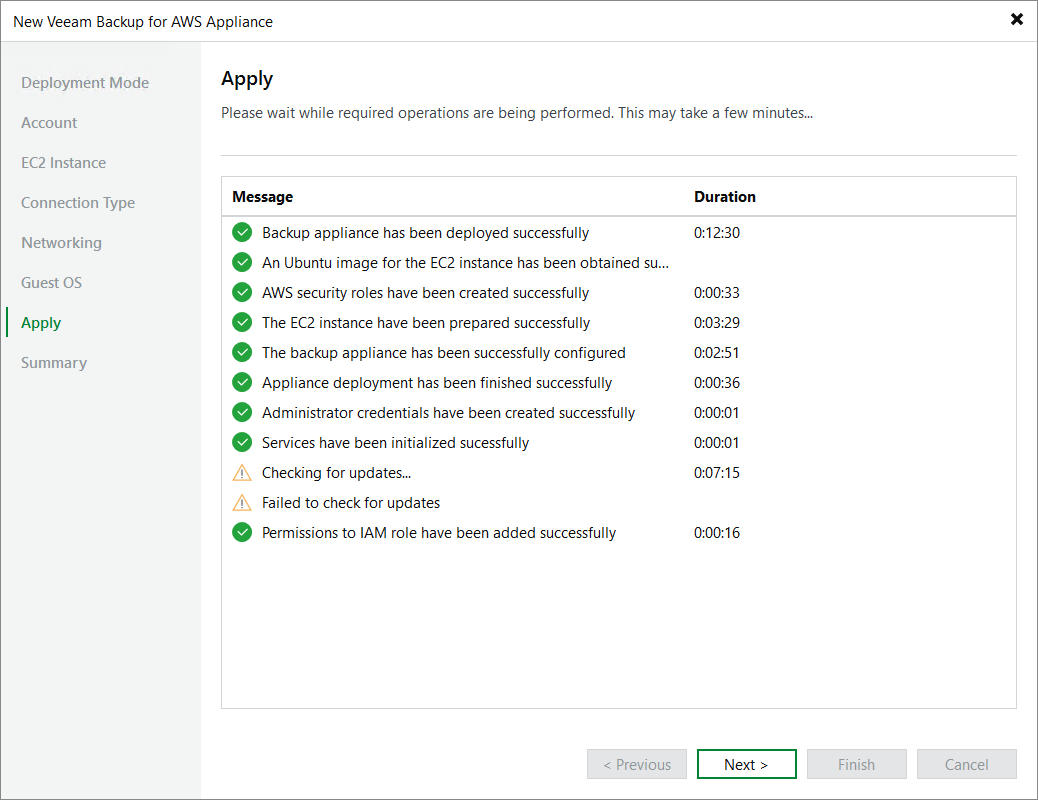Go to the Deployment Mode step
The image size is (1038, 800).
(x=85, y=83)
